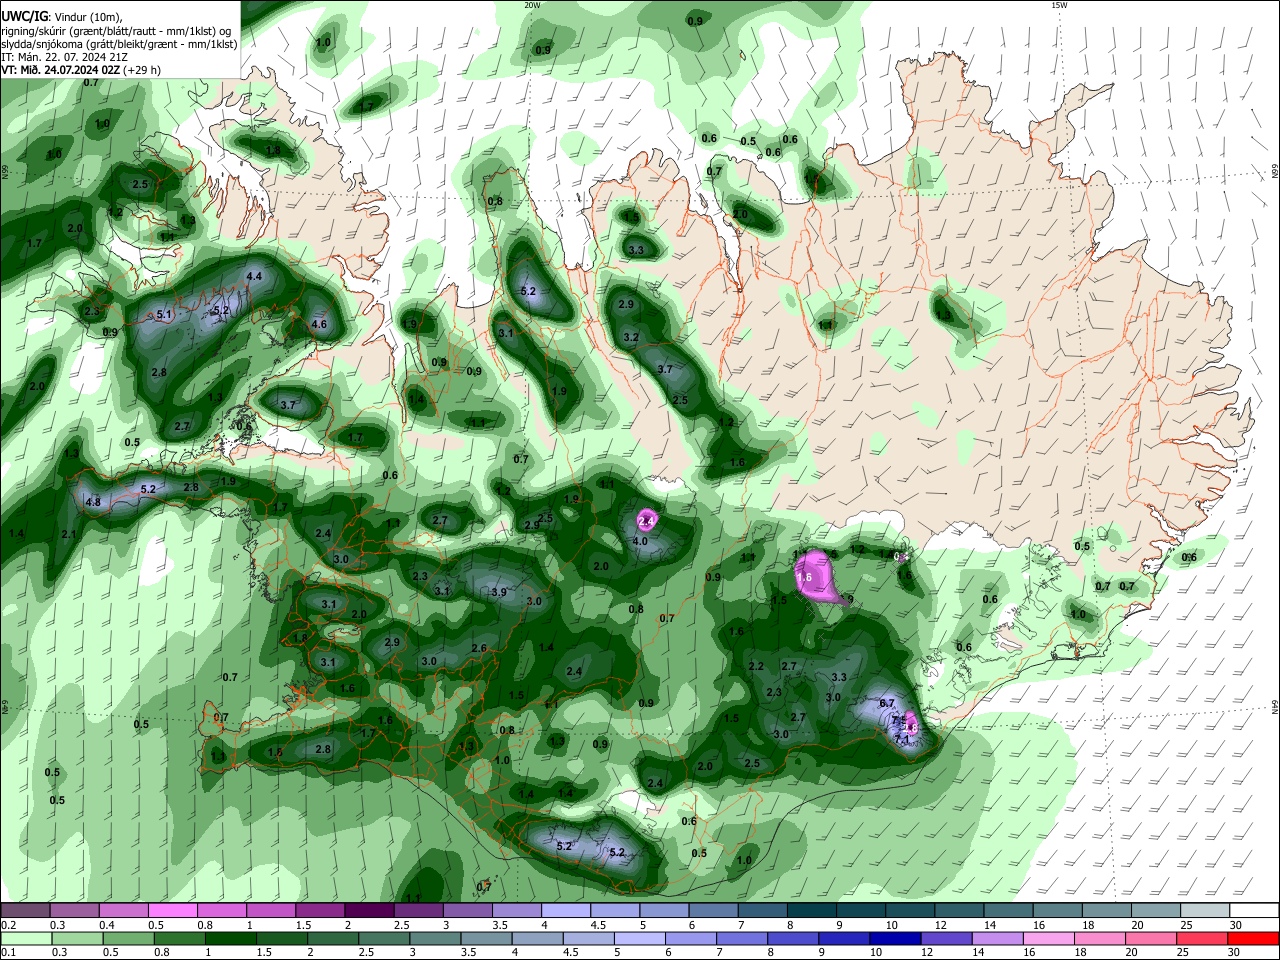Pick the darkest green swatch labeled 1
Image resolution: width=1280 pixels, height=960 pixels.
230,938
